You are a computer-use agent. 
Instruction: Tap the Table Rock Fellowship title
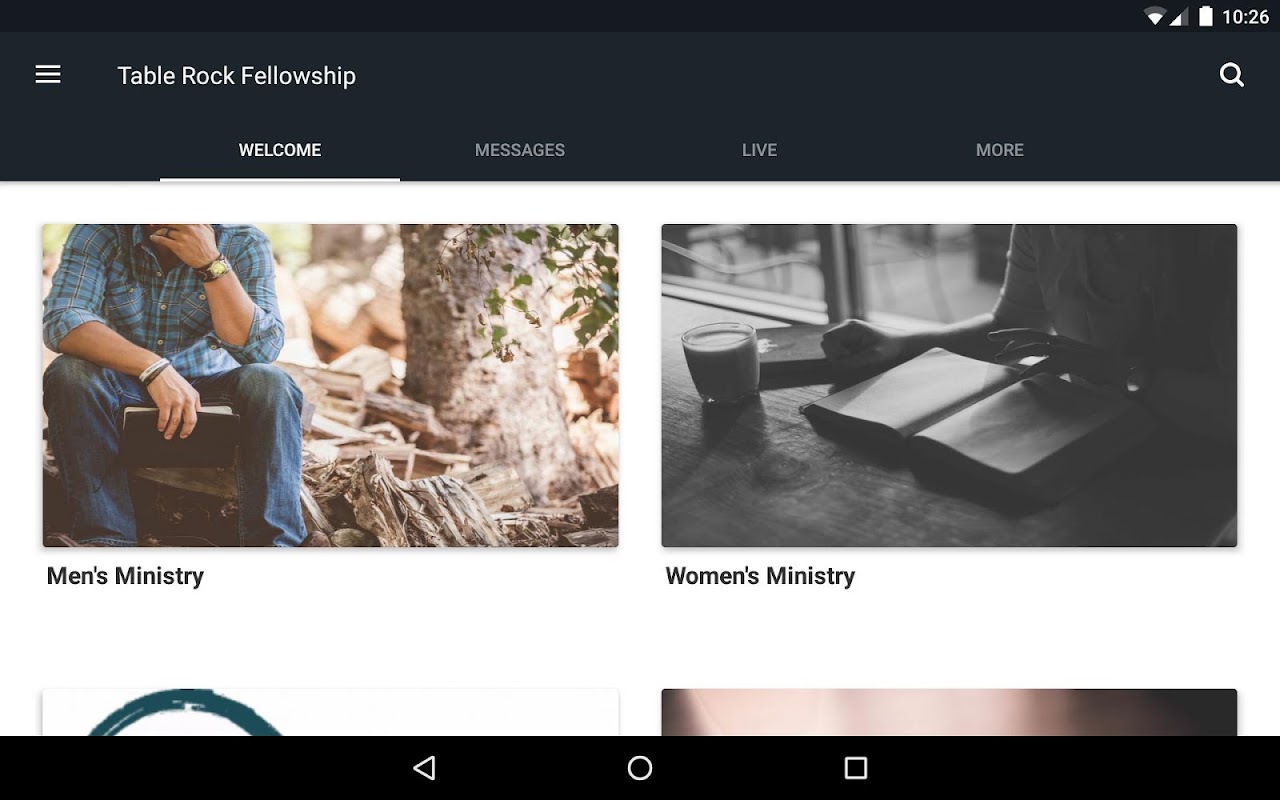tap(237, 76)
